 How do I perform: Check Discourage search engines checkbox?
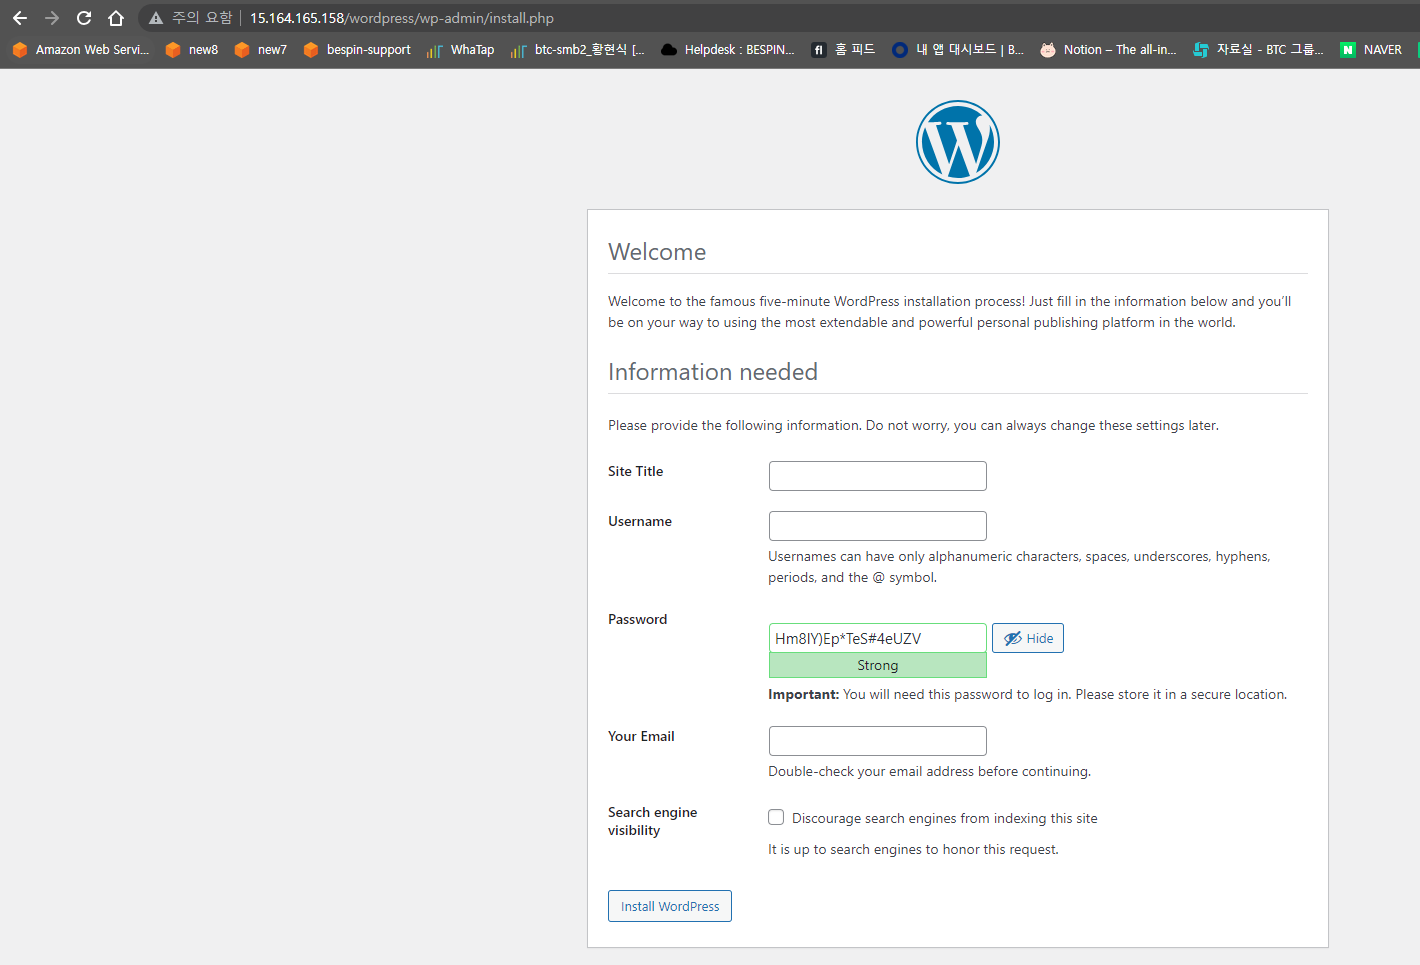coord(776,817)
